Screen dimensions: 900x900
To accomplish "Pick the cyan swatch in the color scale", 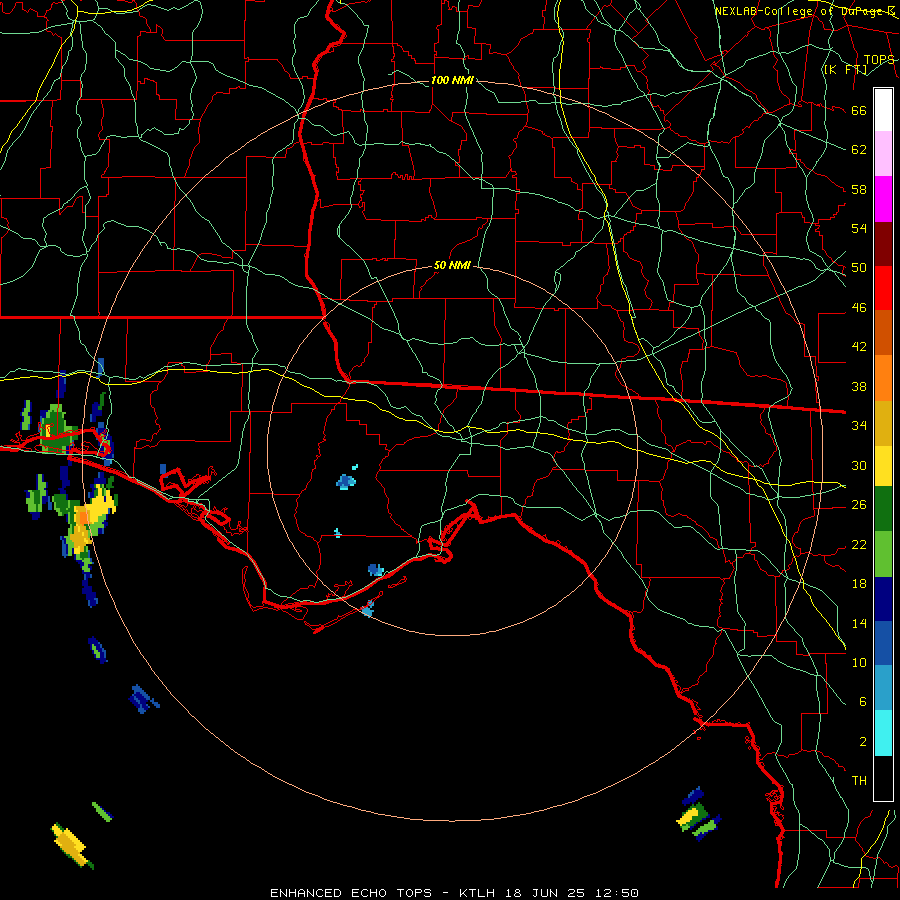I will click(883, 733).
